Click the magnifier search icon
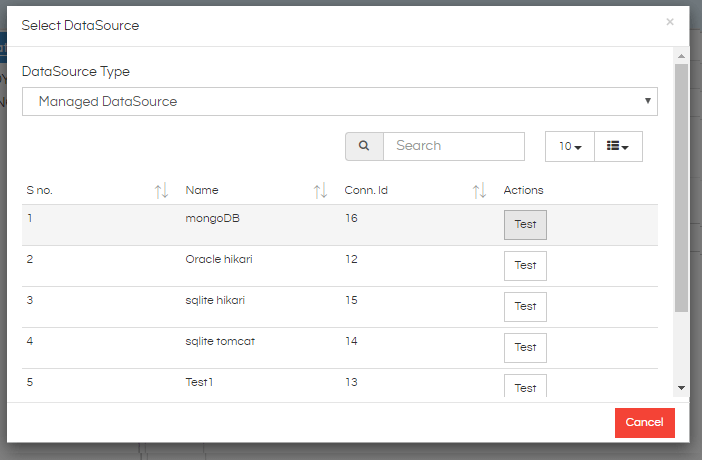The width and height of the screenshot is (702, 460). tap(364, 146)
